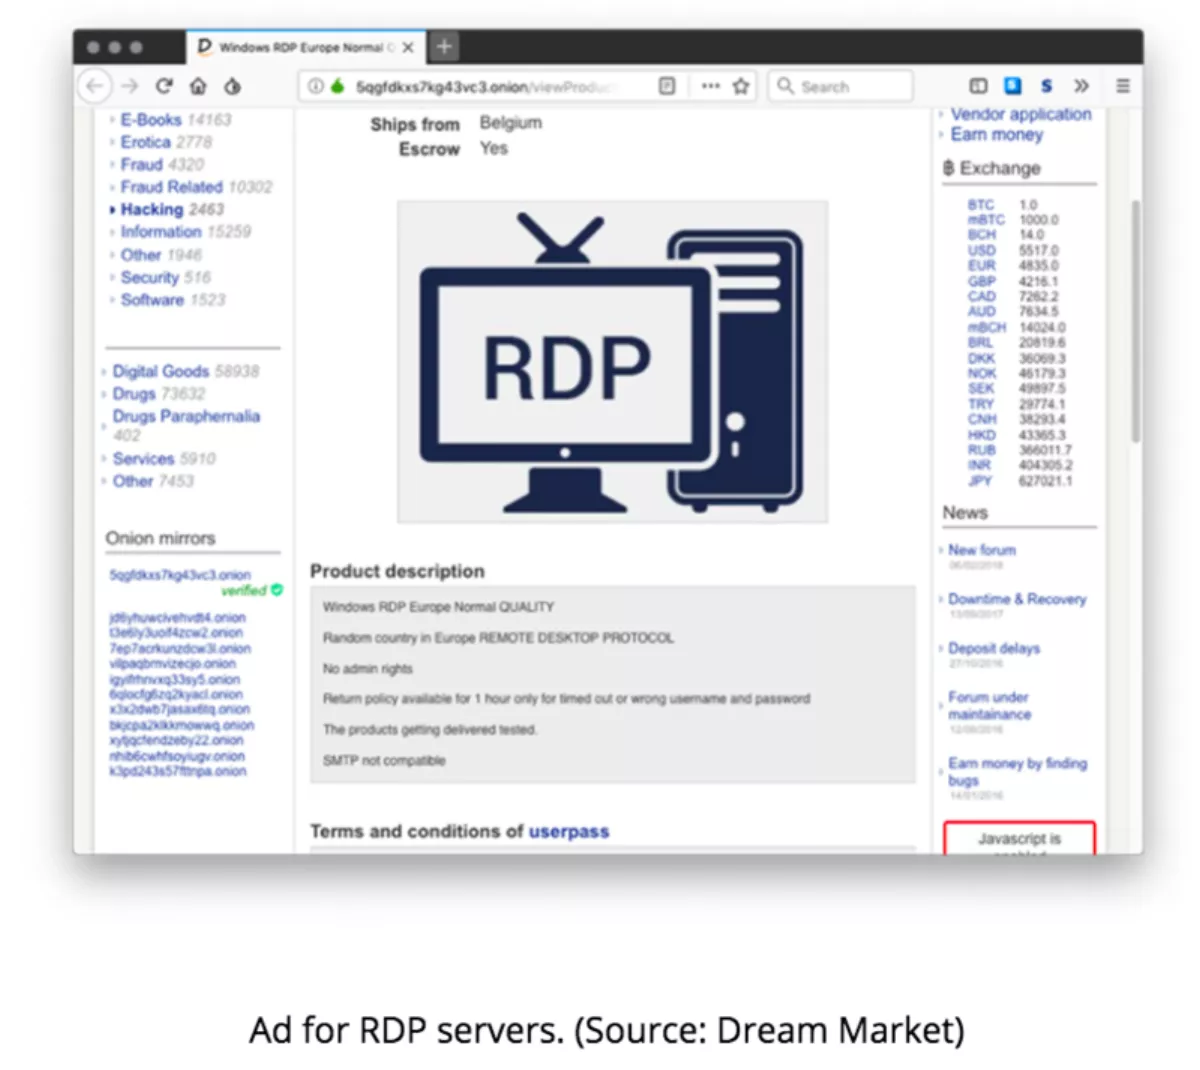Expand the toolbar overflow chevron
The image size is (1200, 1070).
tap(1081, 86)
